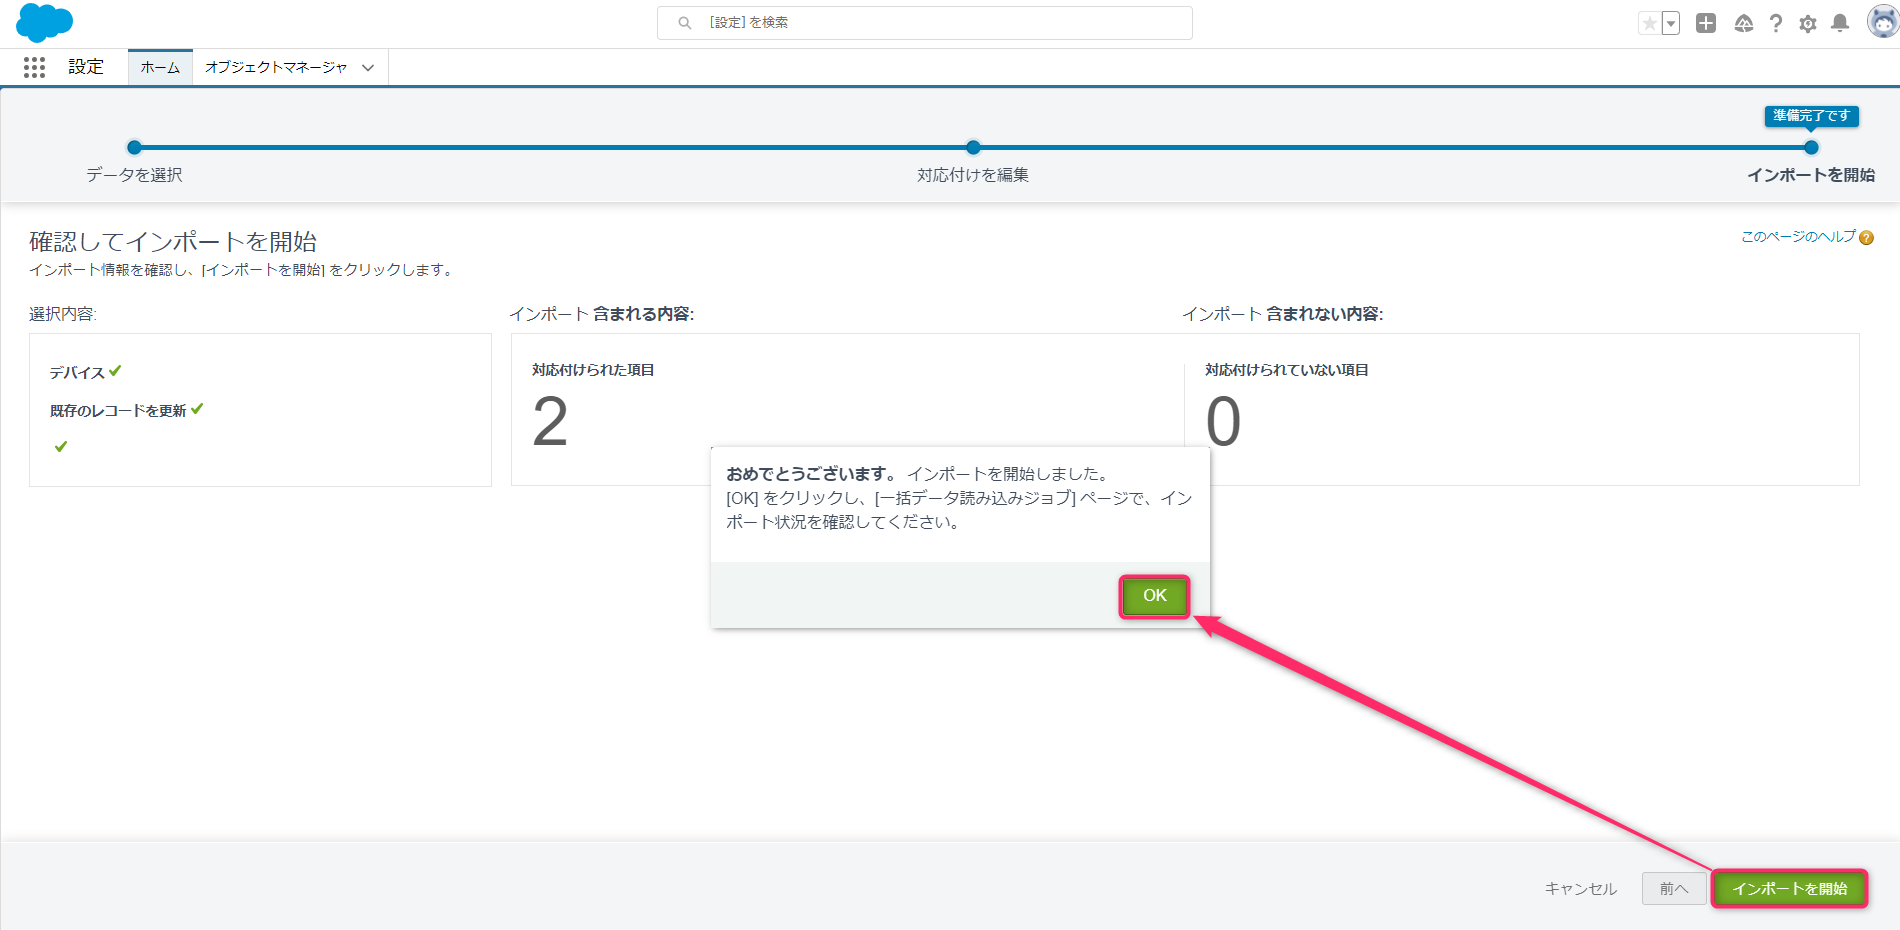Click the Salesforce cloud logo
The height and width of the screenshot is (930, 1900).
pos(45,22)
